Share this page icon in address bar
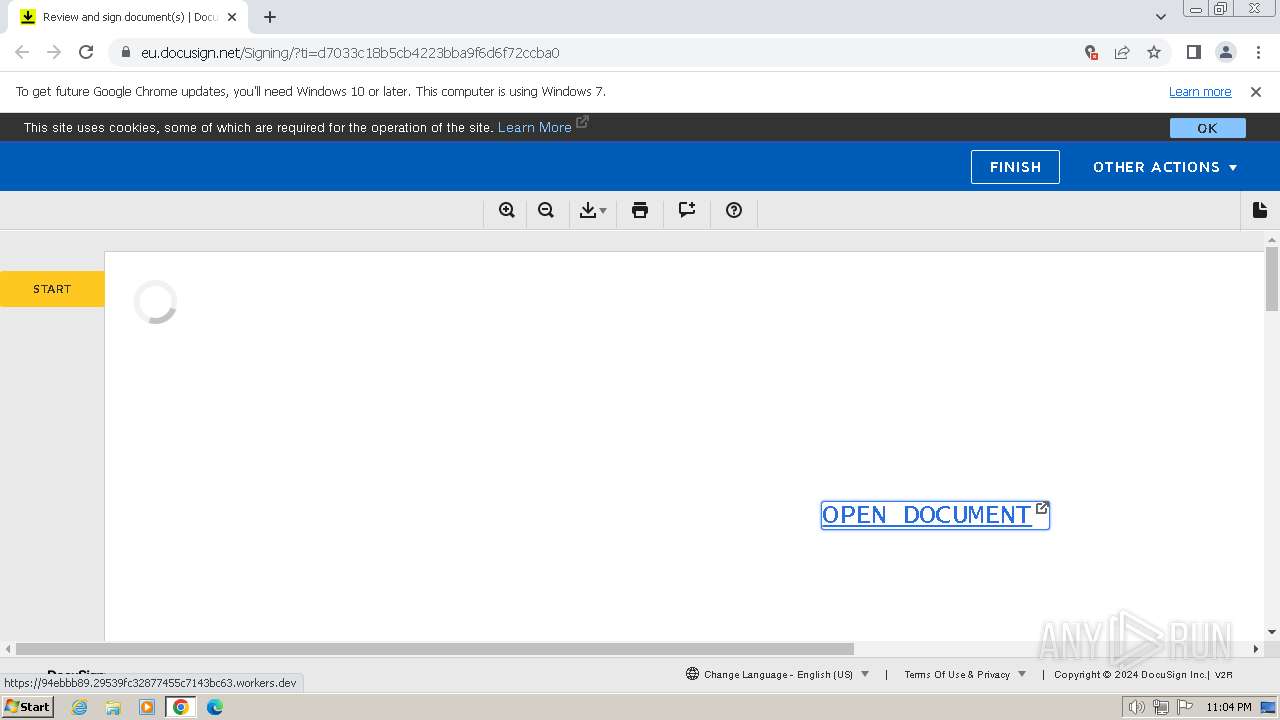This screenshot has width=1280, height=720. (x=1122, y=52)
